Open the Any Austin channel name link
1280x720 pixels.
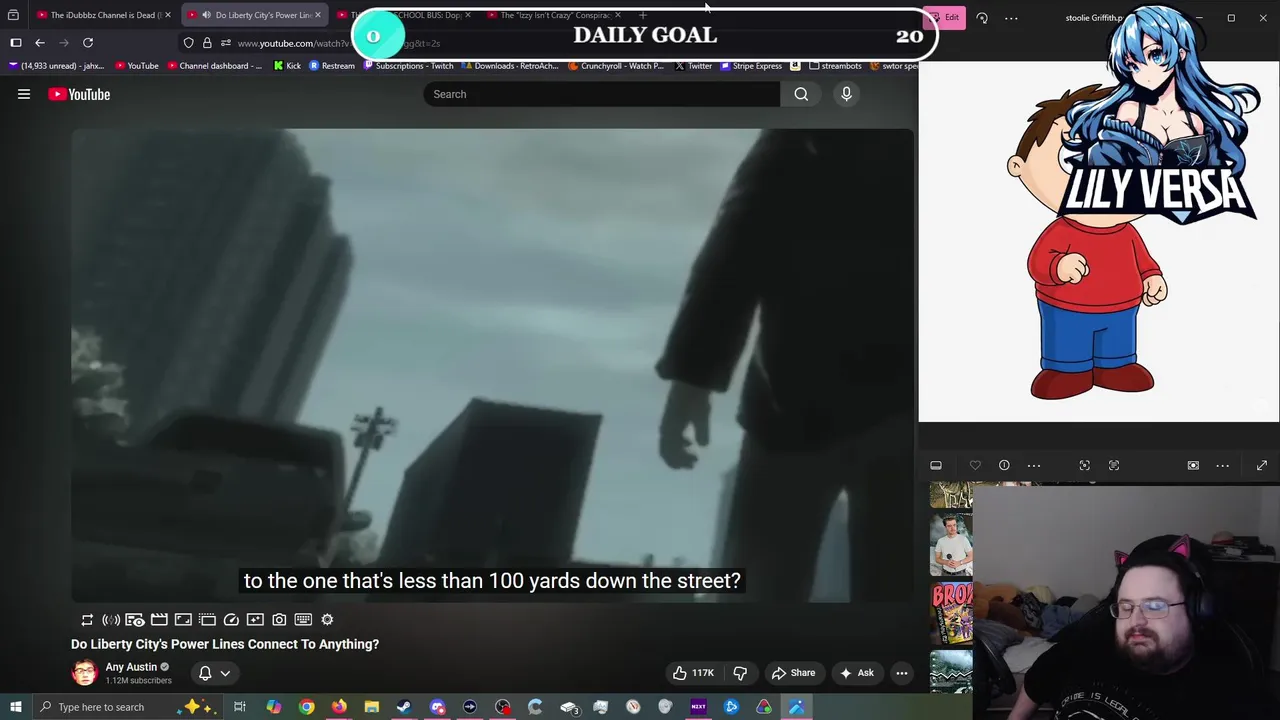click(131, 667)
